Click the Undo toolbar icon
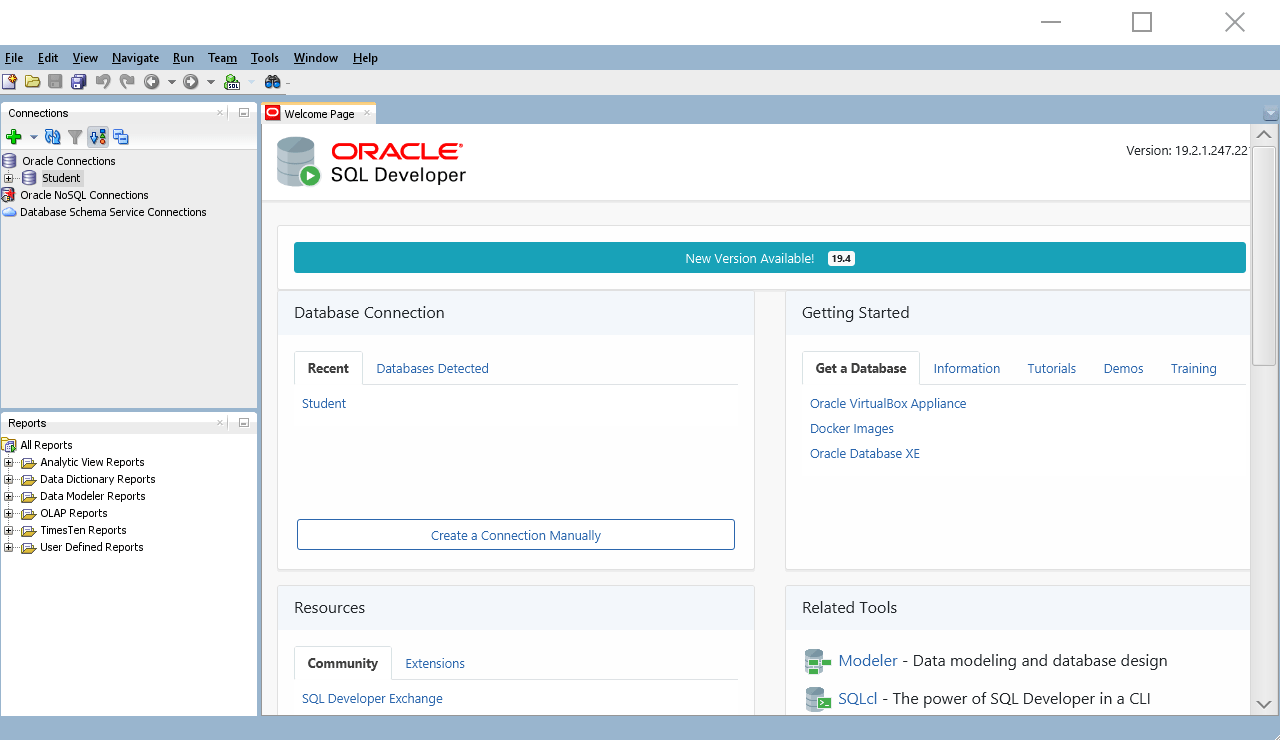This screenshot has height=740, width=1280. point(103,82)
